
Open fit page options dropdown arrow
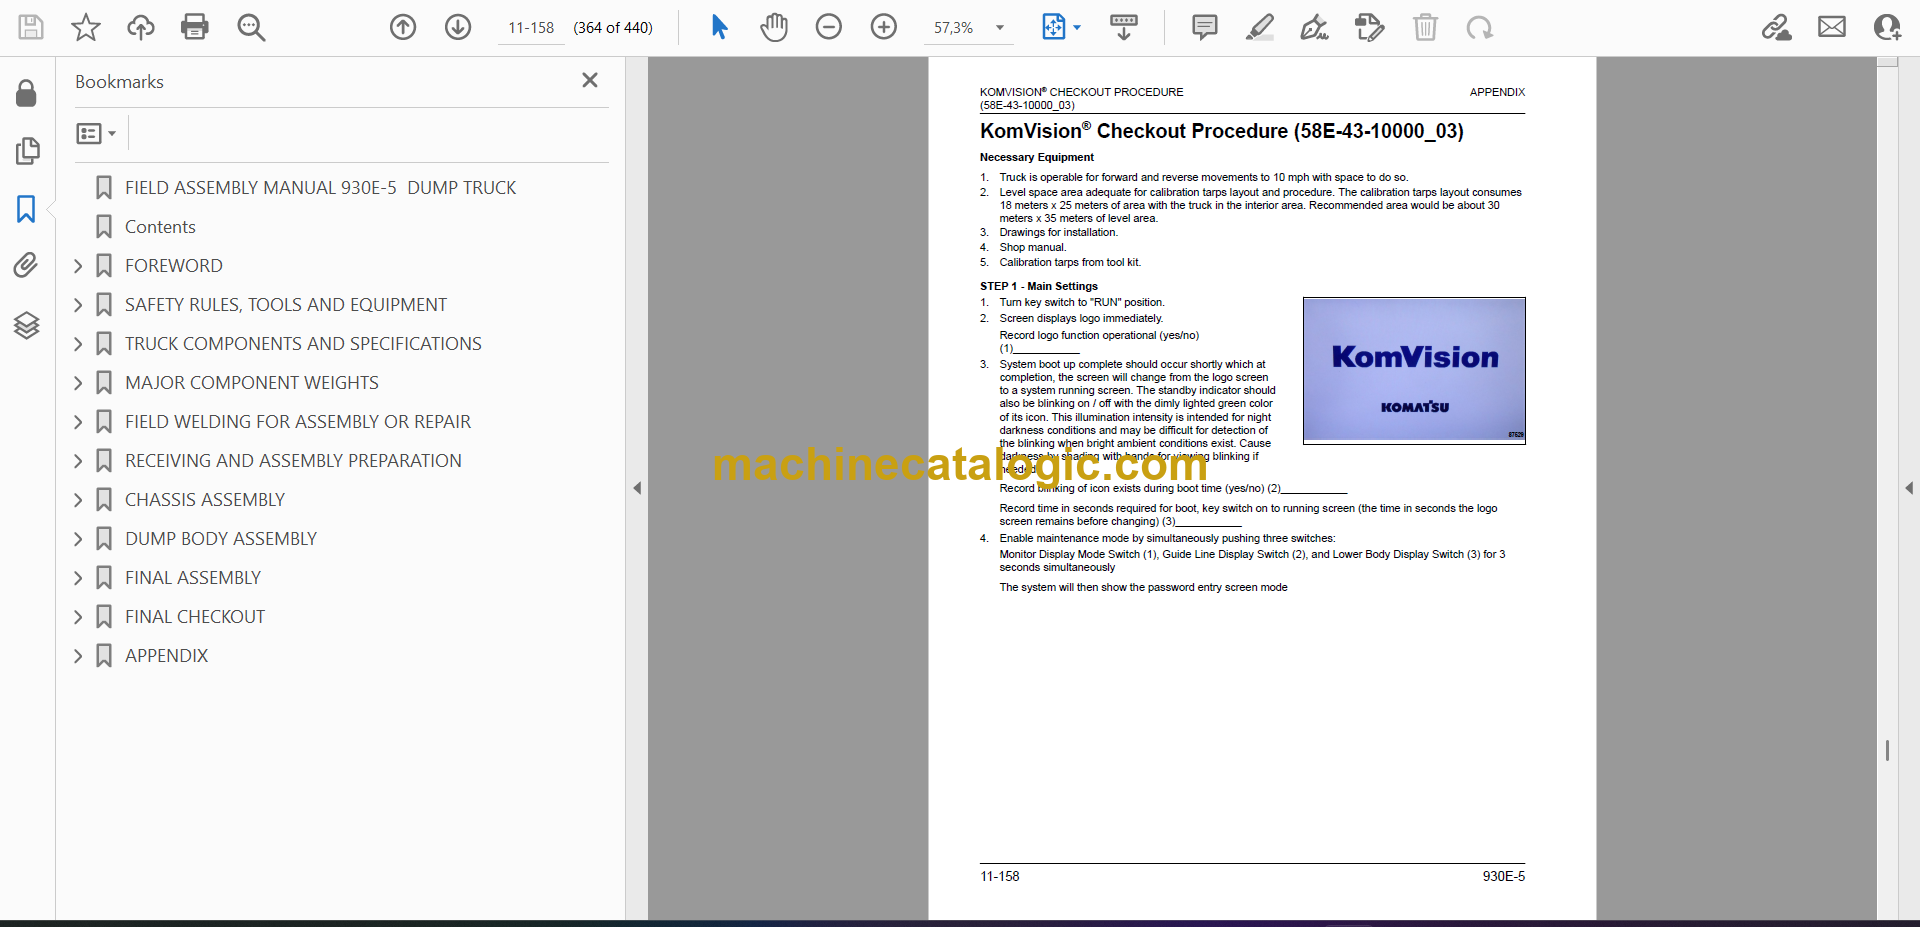1077,28
